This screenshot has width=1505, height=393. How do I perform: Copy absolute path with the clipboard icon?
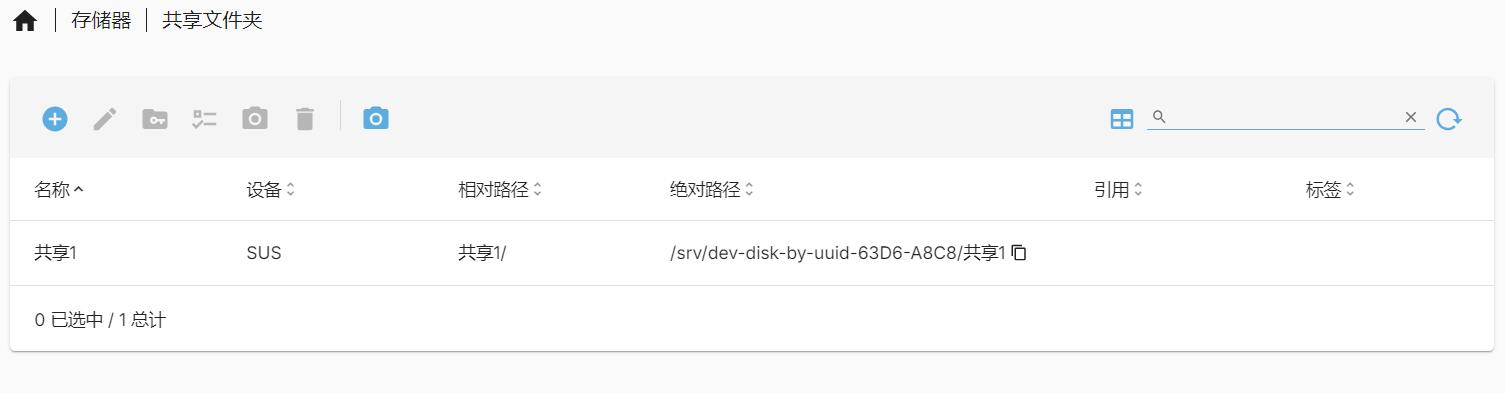(1019, 253)
